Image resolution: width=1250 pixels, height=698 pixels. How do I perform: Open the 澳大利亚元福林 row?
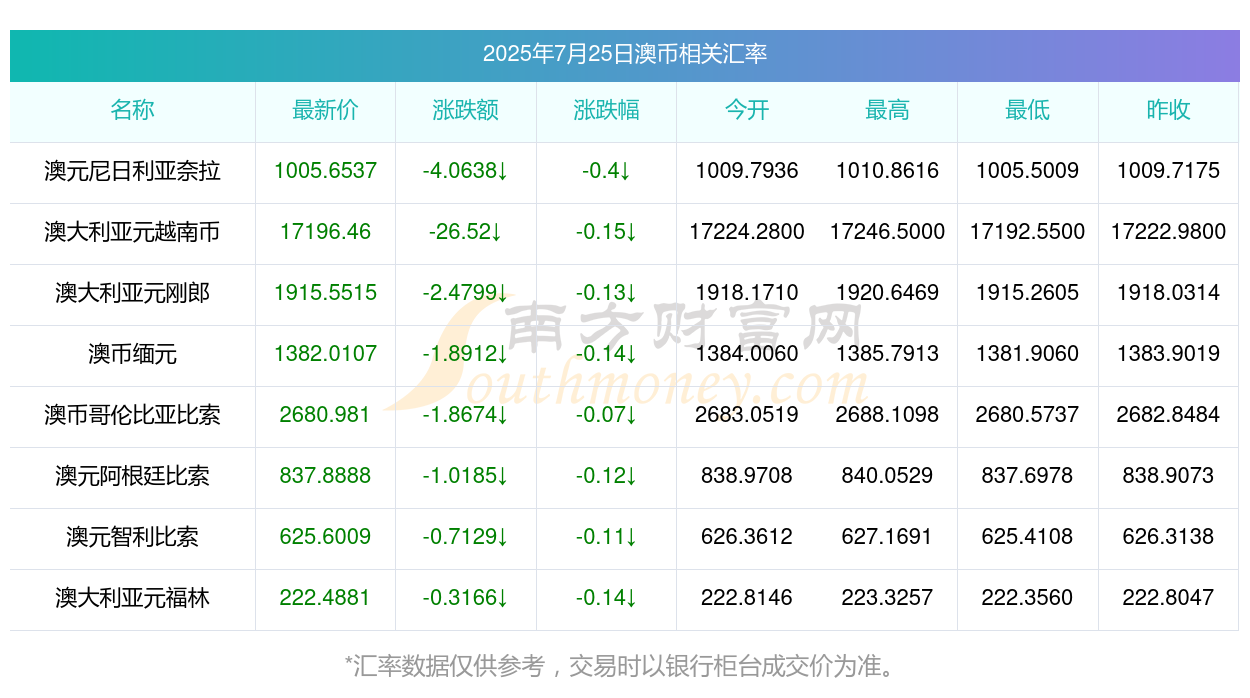[x=624, y=598]
